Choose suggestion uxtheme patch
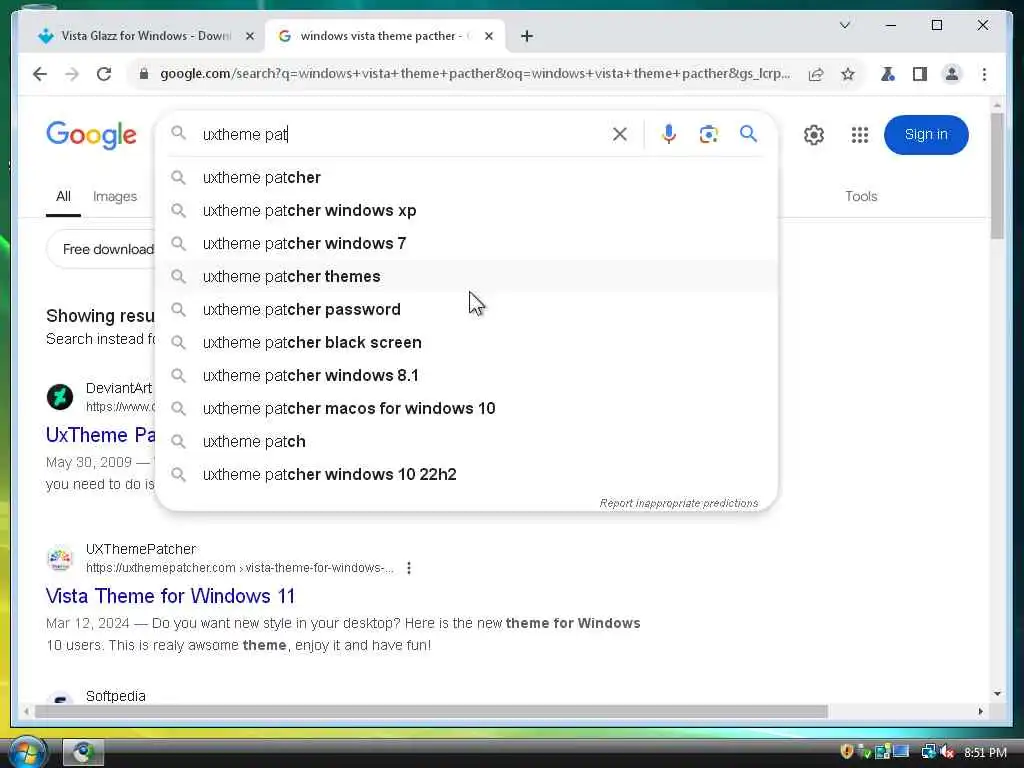 (x=468, y=441)
